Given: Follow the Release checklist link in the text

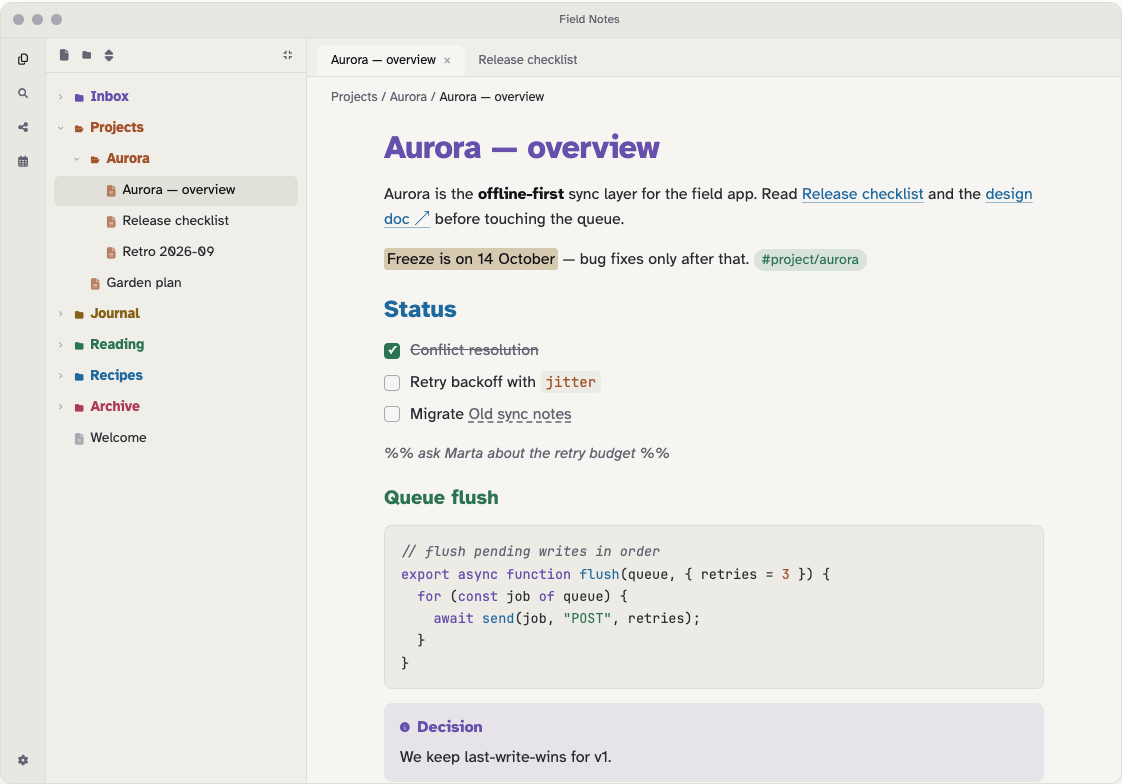Looking at the screenshot, I should [862, 194].
